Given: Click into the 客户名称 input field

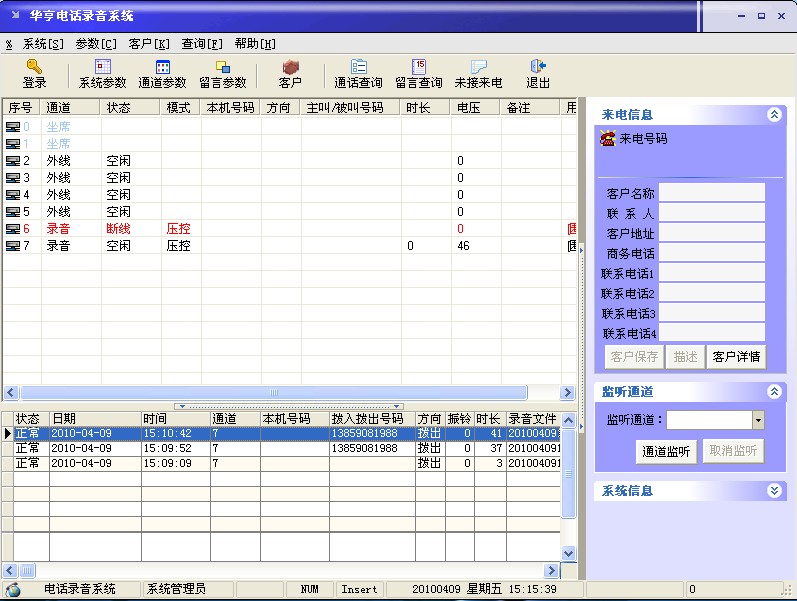Looking at the screenshot, I should click(x=711, y=193).
